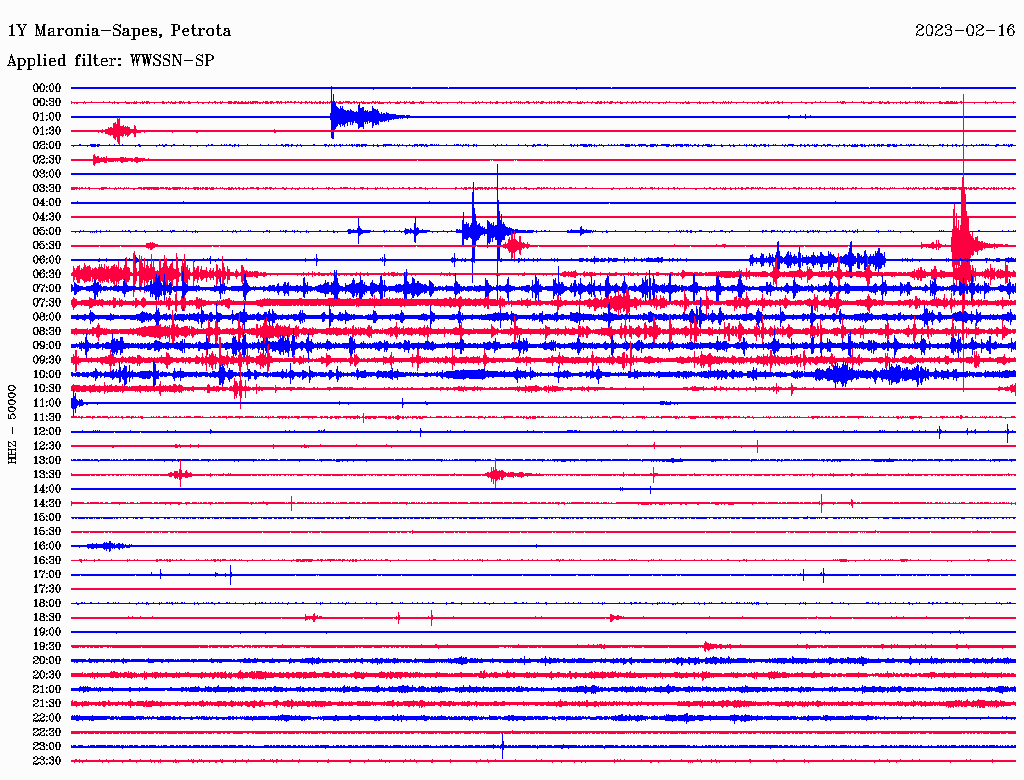
Task: Click the 23:30 time label
Action: [x=47, y=761]
